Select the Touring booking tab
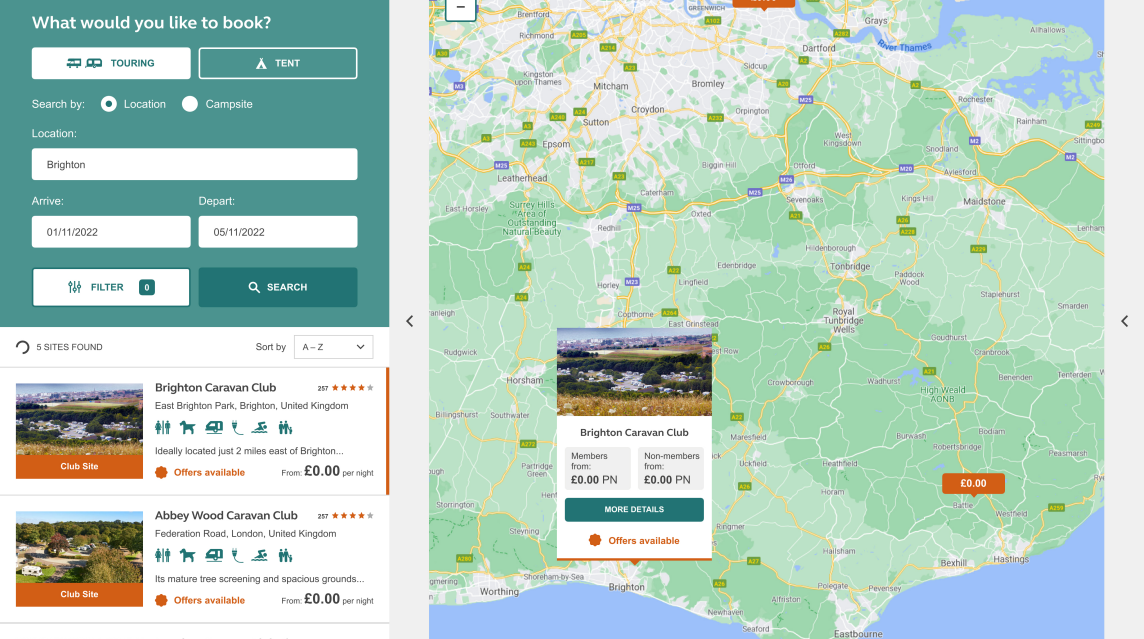The image size is (1144, 639). pyautogui.click(x=111, y=63)
